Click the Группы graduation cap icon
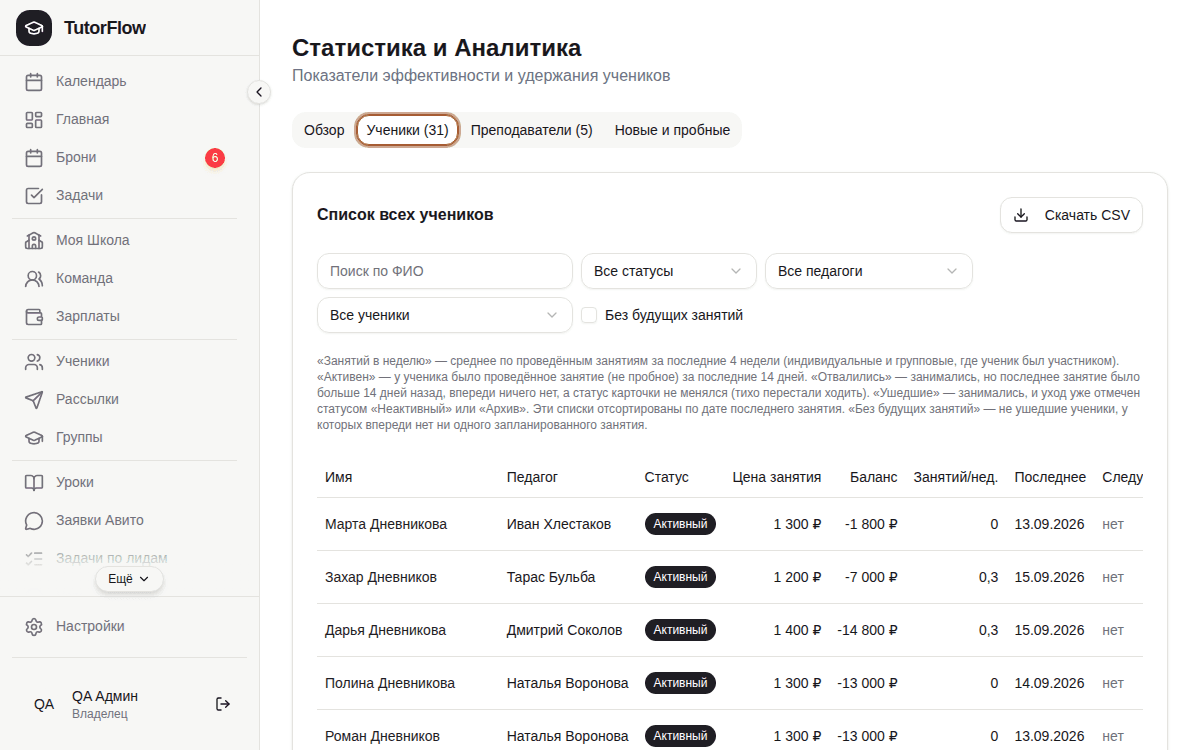Image resolution: width=1200 pixels, height=750 pixels. point(34,437)
